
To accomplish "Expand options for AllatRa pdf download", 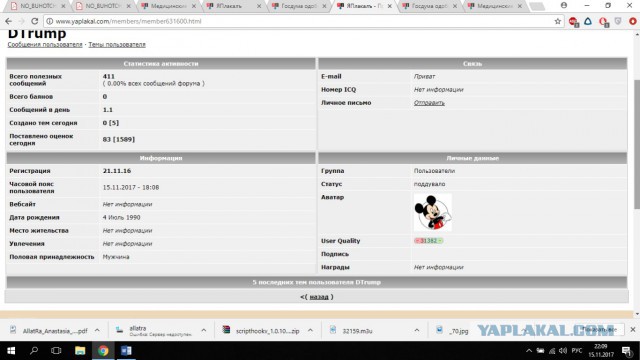I will pos(97,330).
